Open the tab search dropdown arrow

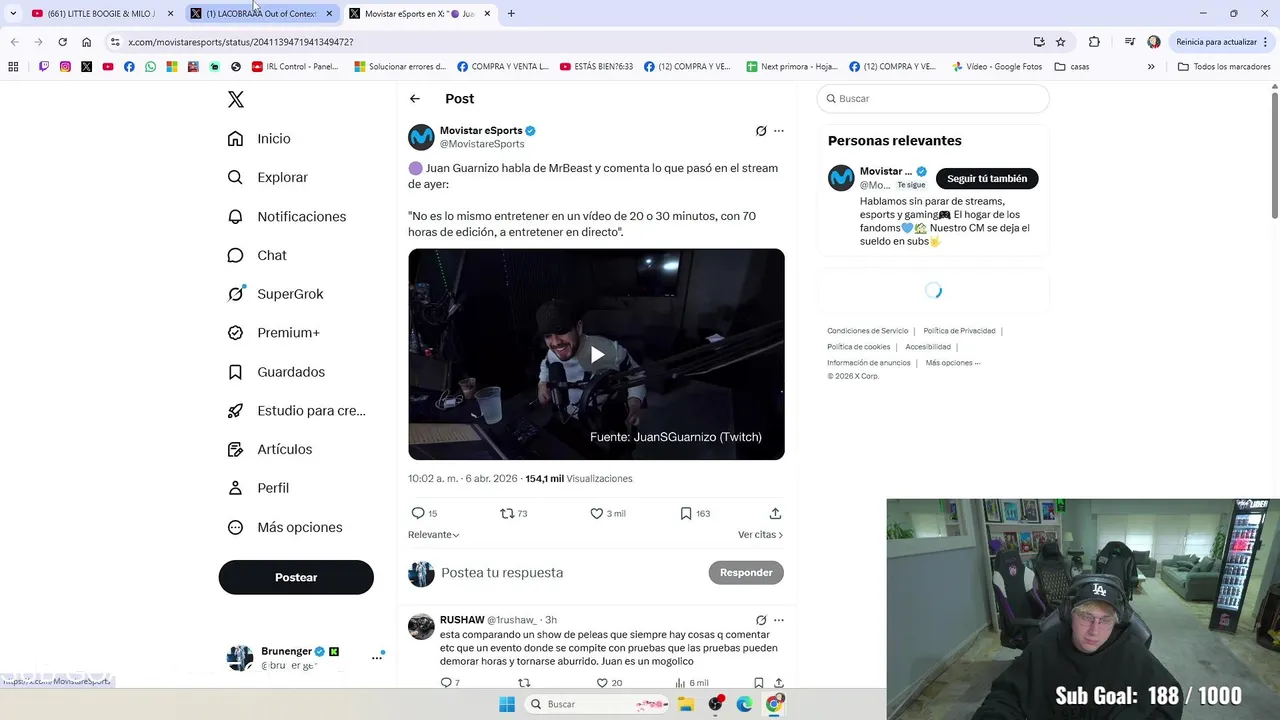pyautogui.click(x=13, y=14)
